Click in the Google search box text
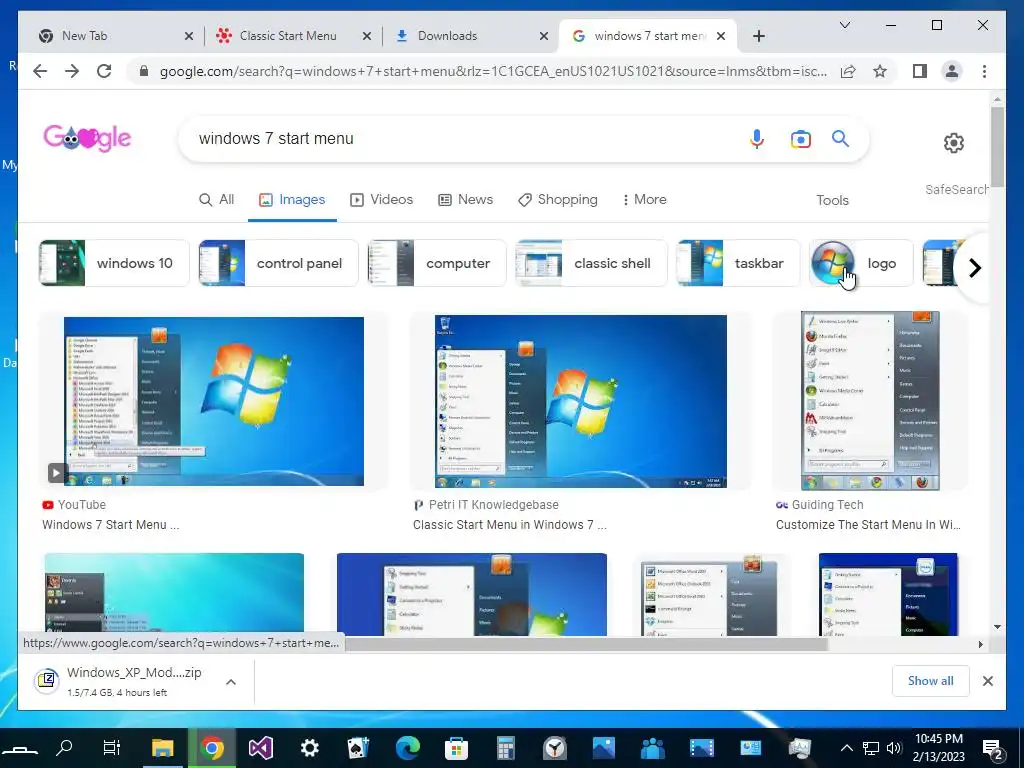This screenshot has height=768, width=1024. point(276,138)
